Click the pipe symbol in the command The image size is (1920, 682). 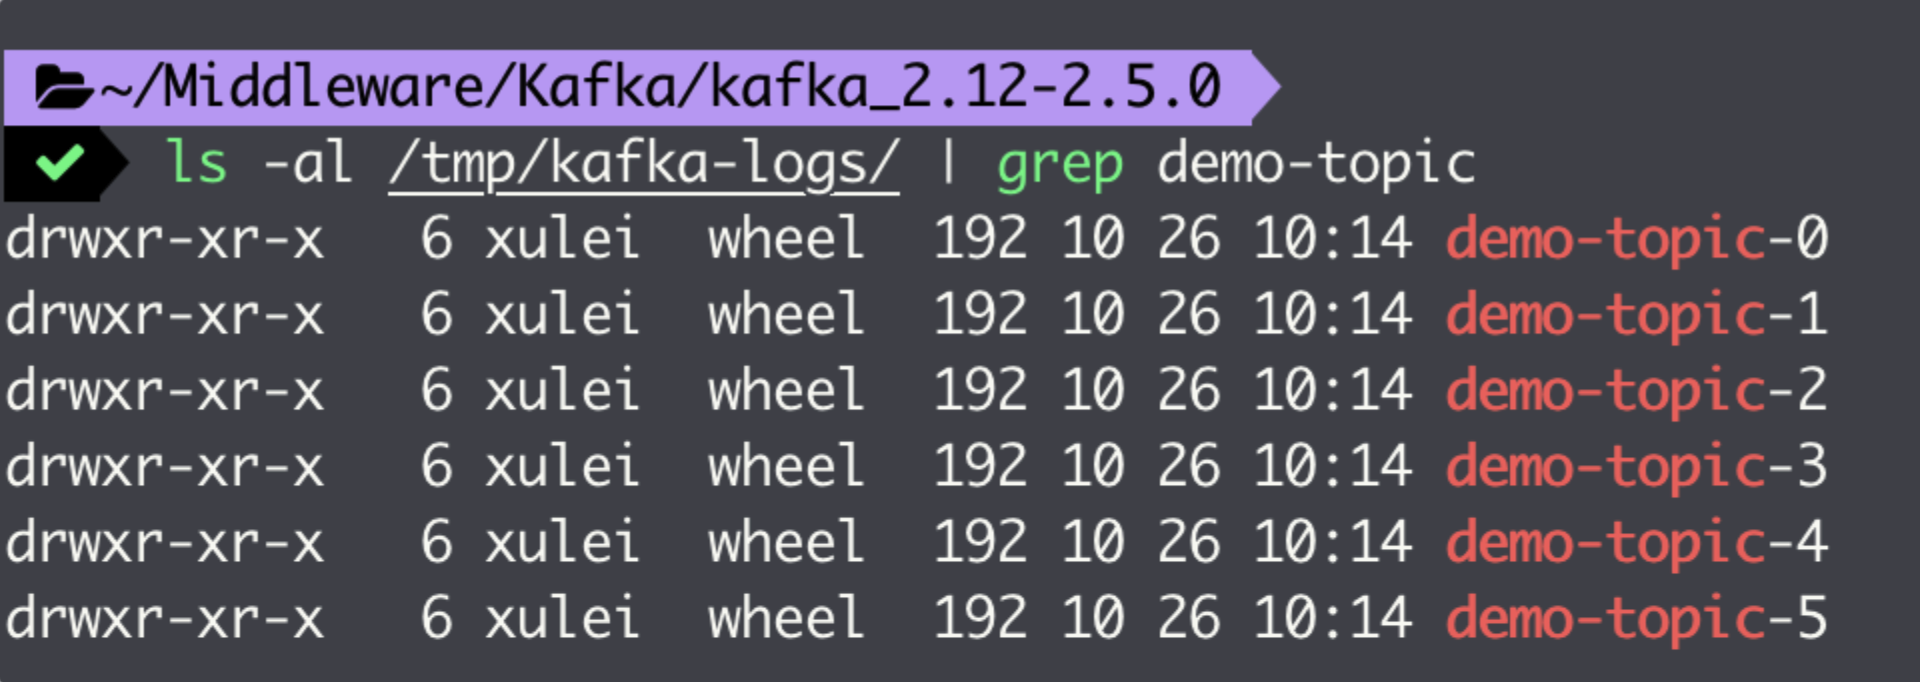coord(947,162)
